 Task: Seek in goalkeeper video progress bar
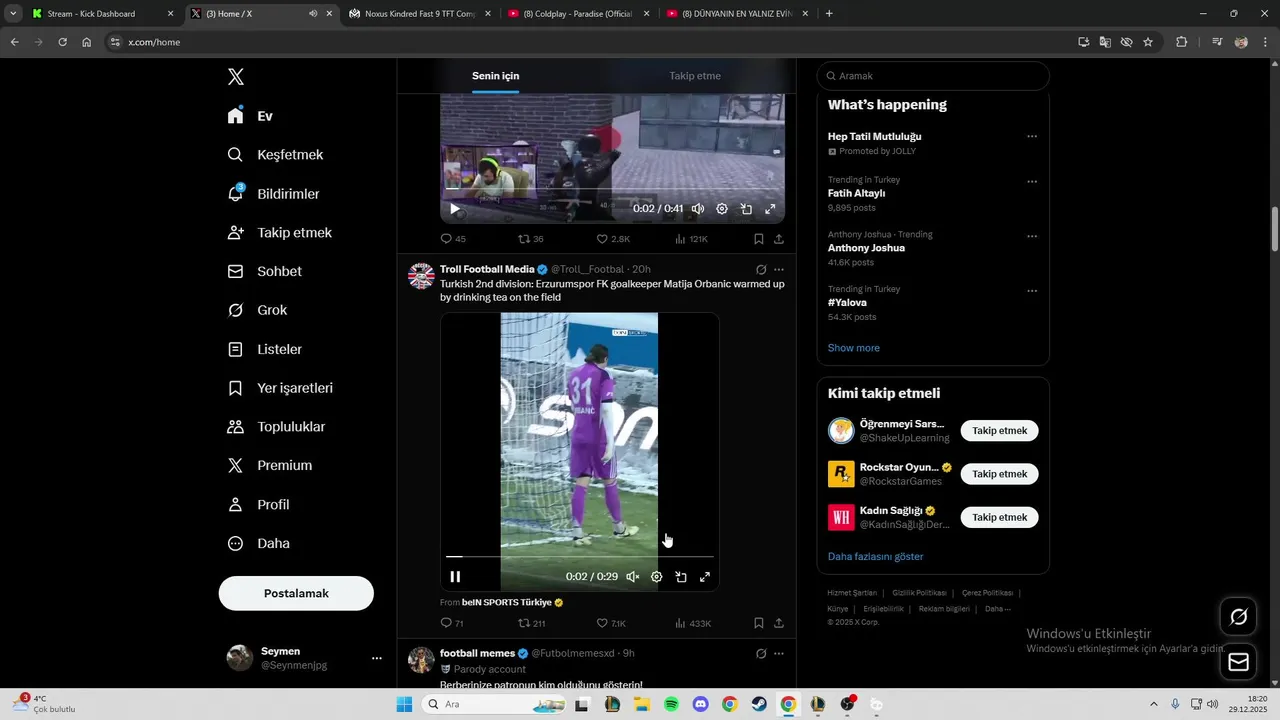click(580, 556)
